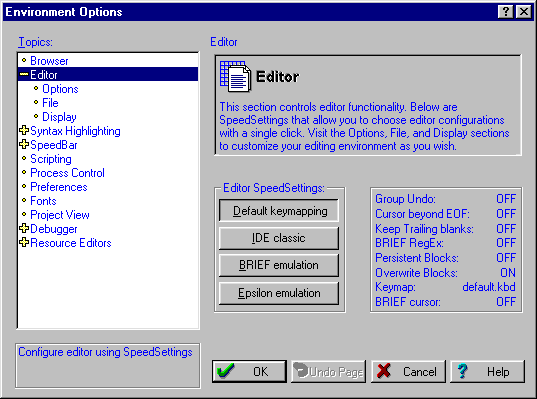
Task: Select the Debugger topic label
Action: (x=54, y=229)
